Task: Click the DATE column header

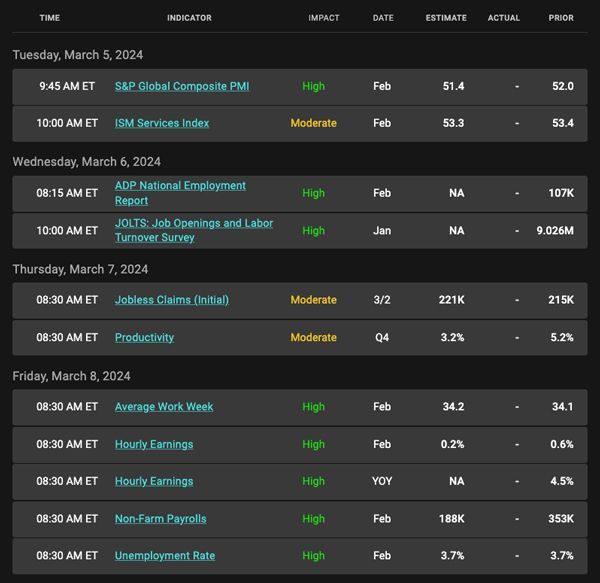Action: pos(383,18)
